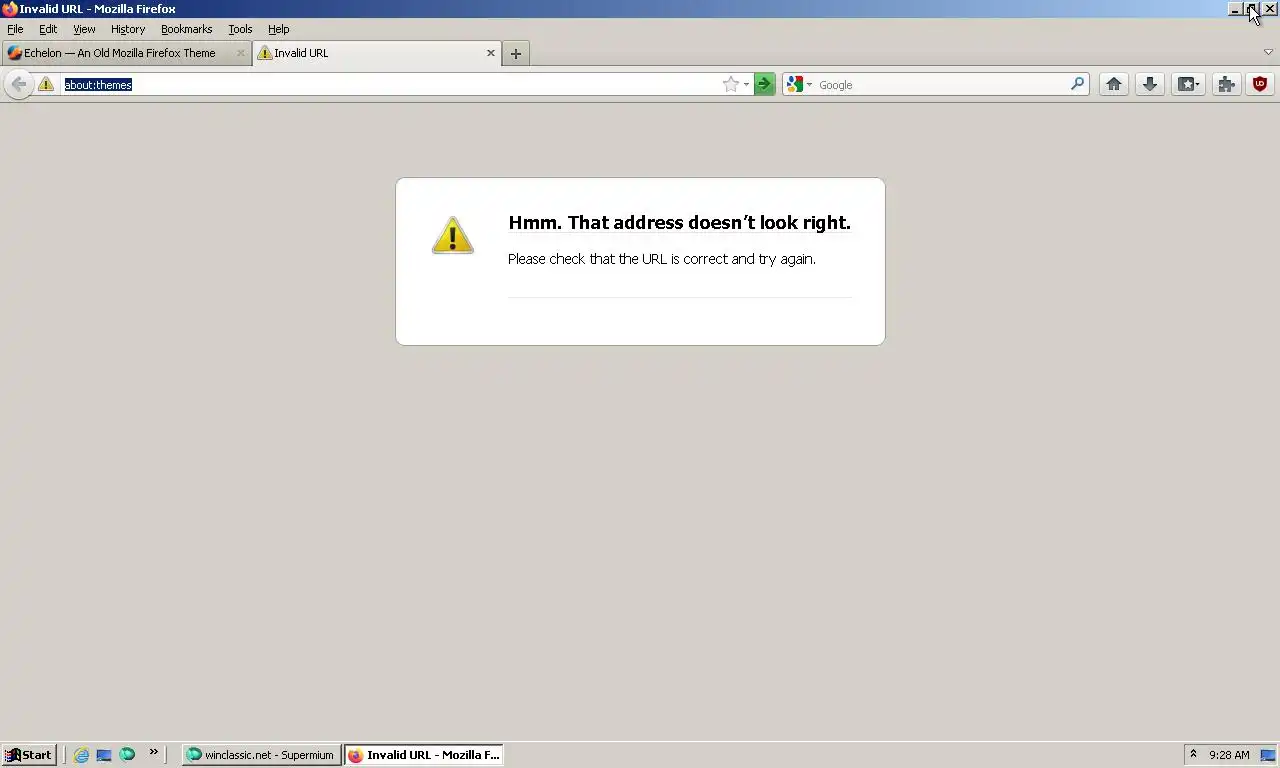Click the 'Please check that the URL' message
The image size is (1280, 768).
pos(662,259)
